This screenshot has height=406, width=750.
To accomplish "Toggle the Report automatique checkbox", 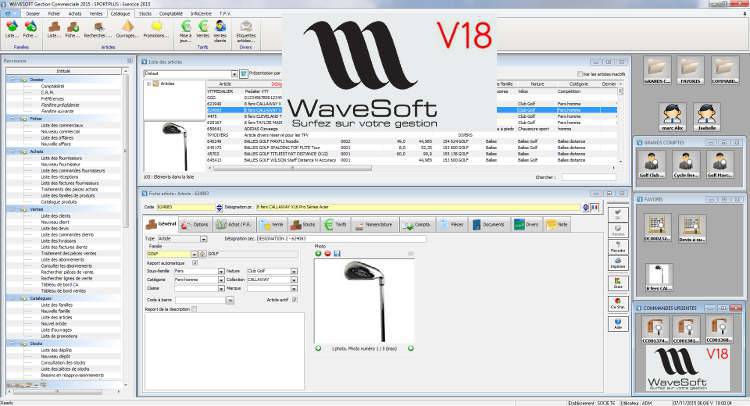I will pyautogui.click(x=195, y=263).
